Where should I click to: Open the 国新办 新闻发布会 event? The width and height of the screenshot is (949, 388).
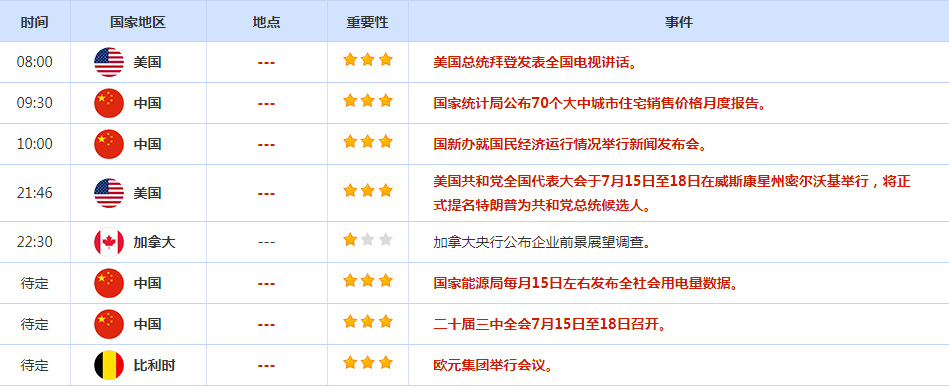[570, 145]
